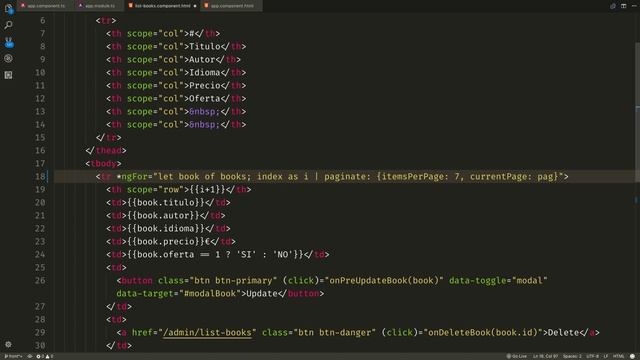Click the &nbsp; entity on line 13
Viewport: 640px width, 360px height.
click(x=204, y=111)
